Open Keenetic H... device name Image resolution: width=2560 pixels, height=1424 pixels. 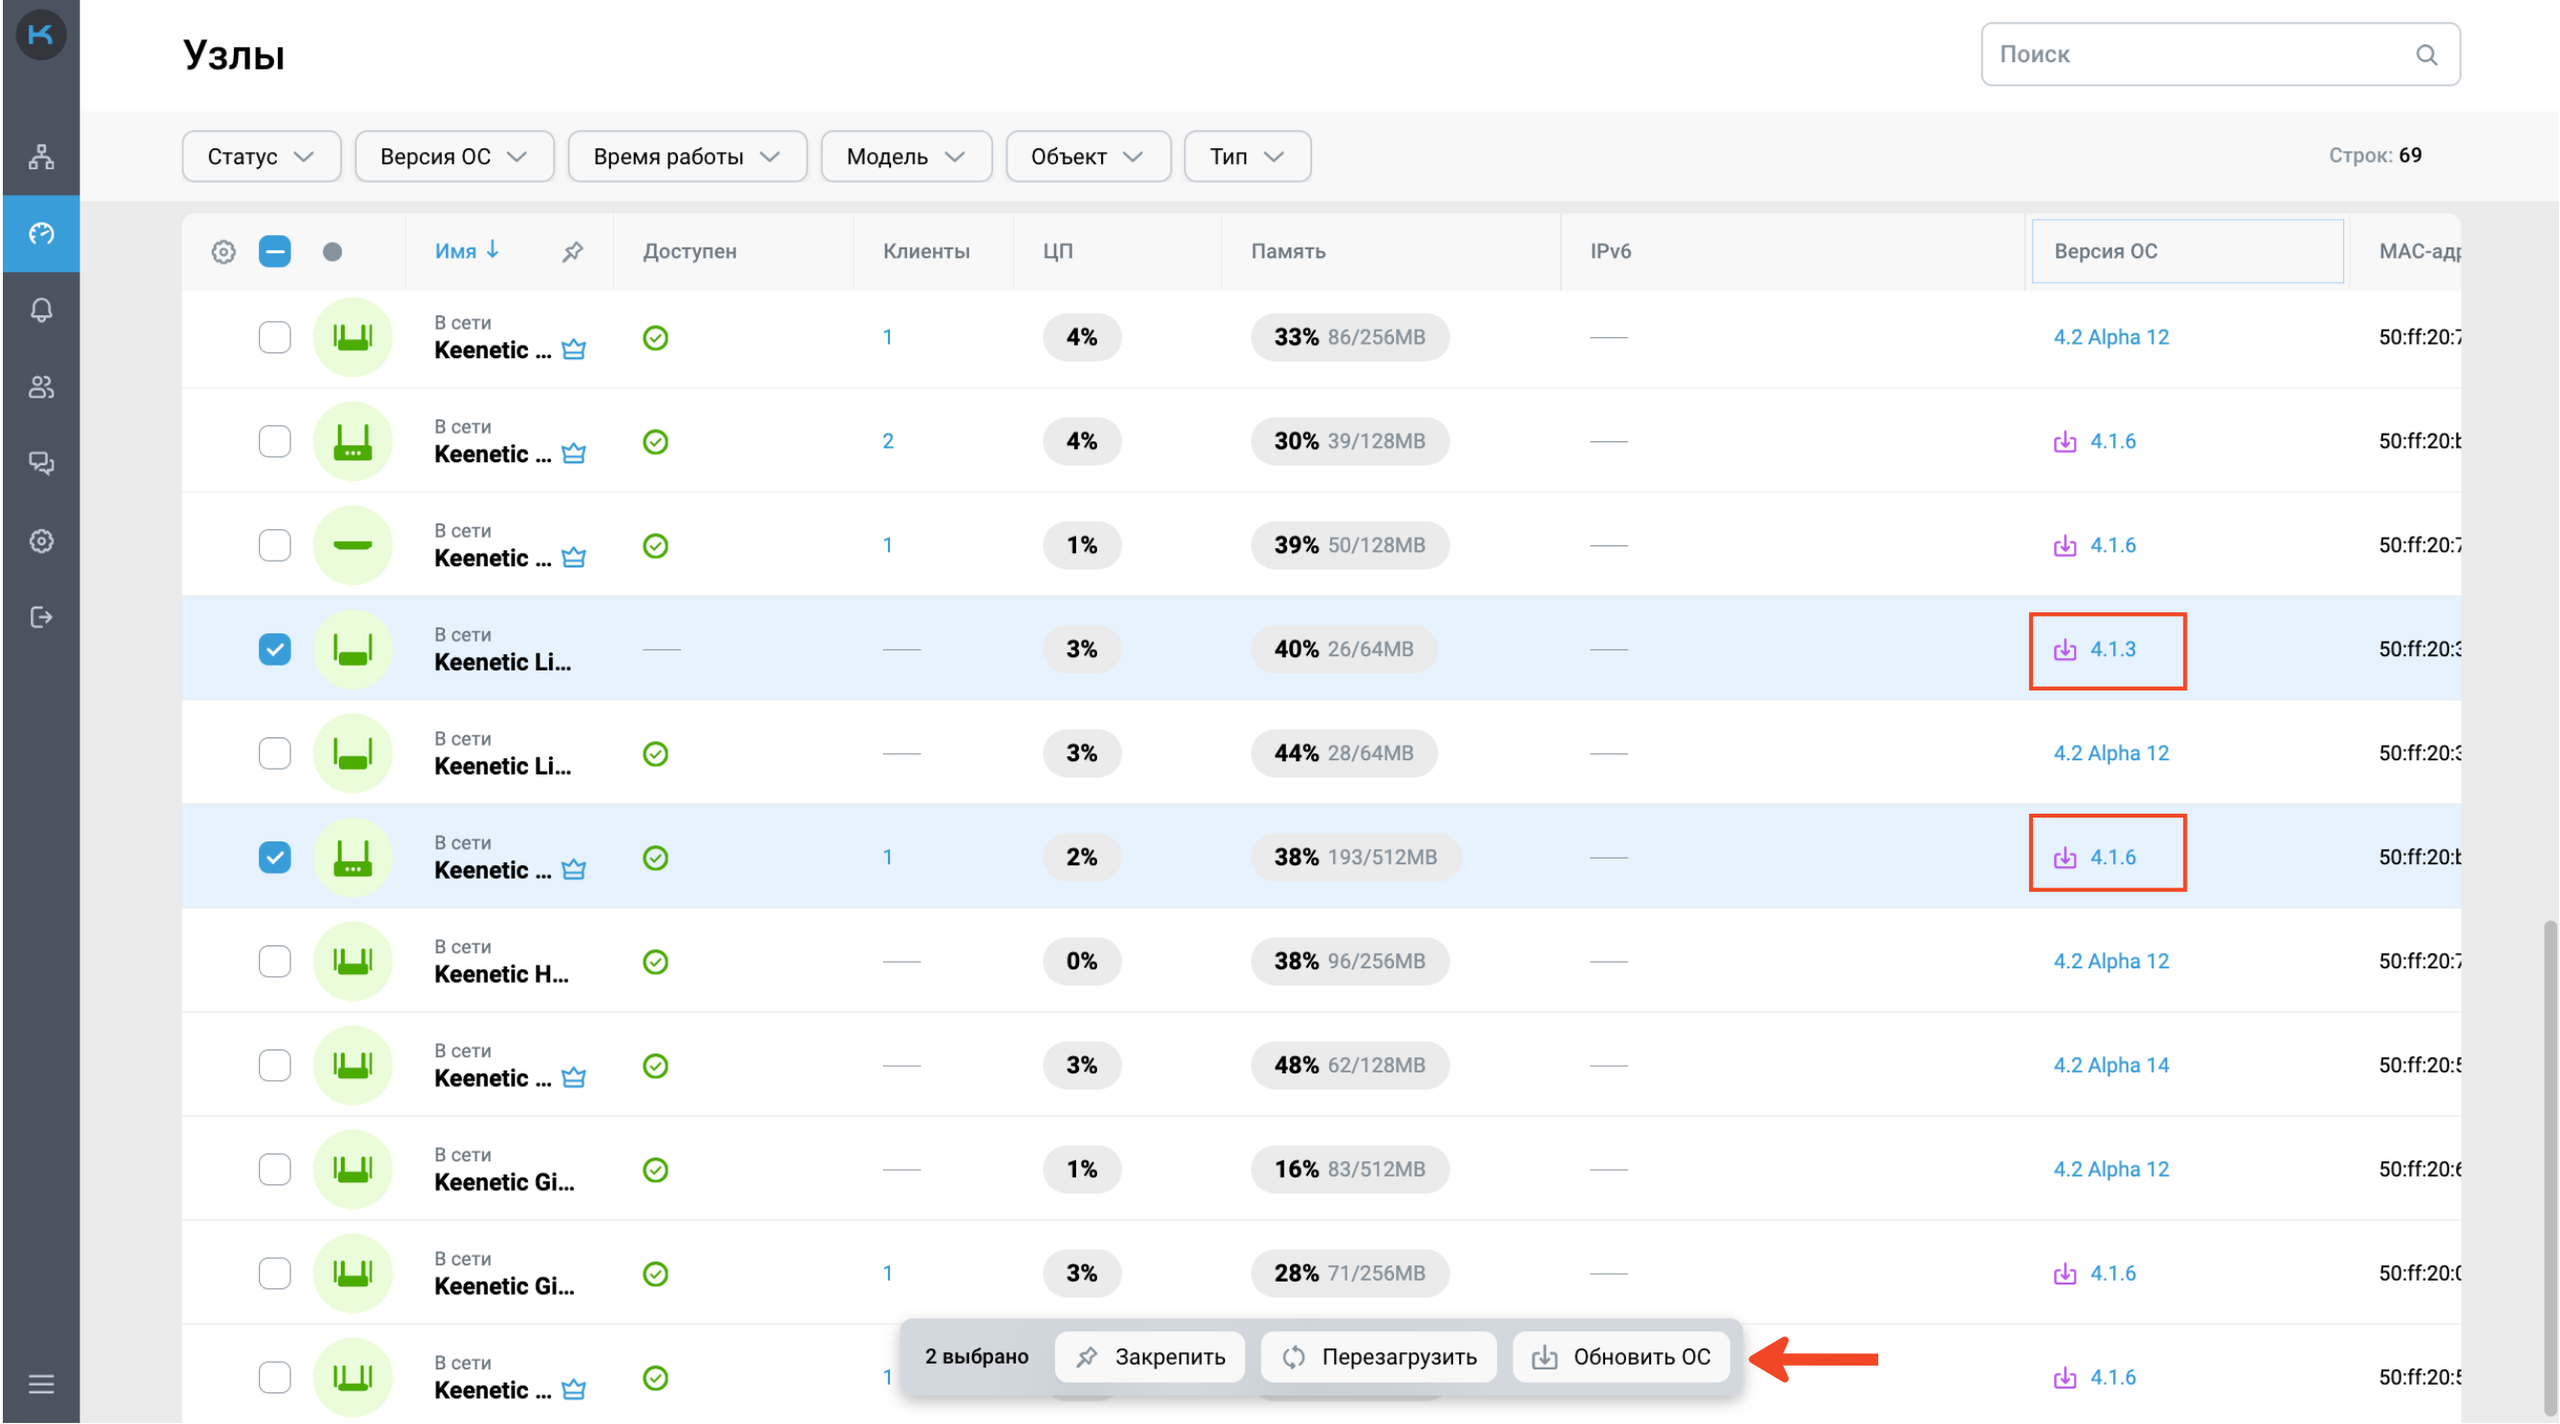501,975
